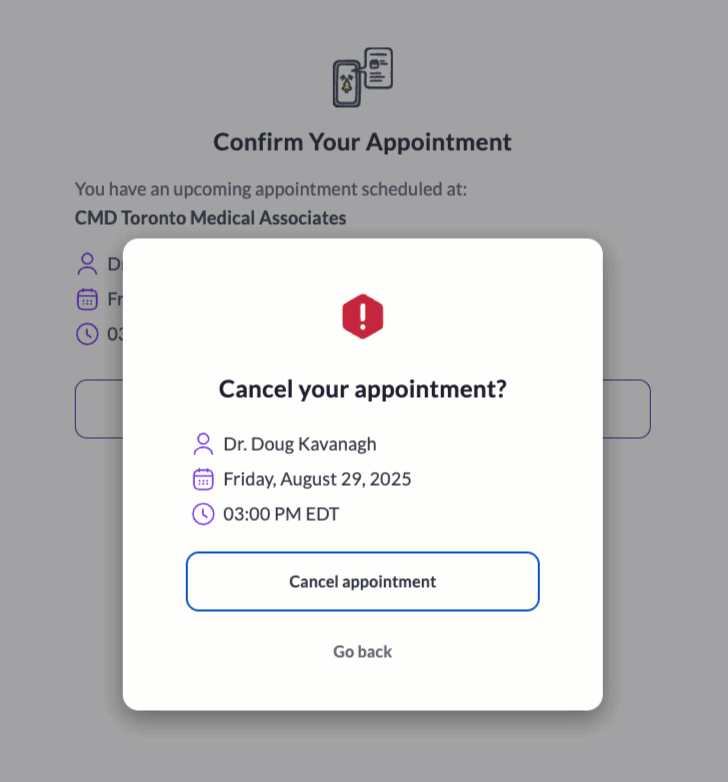
Task: Click the 03:00 PM EDT time text
Action: (x=281, y=514)
